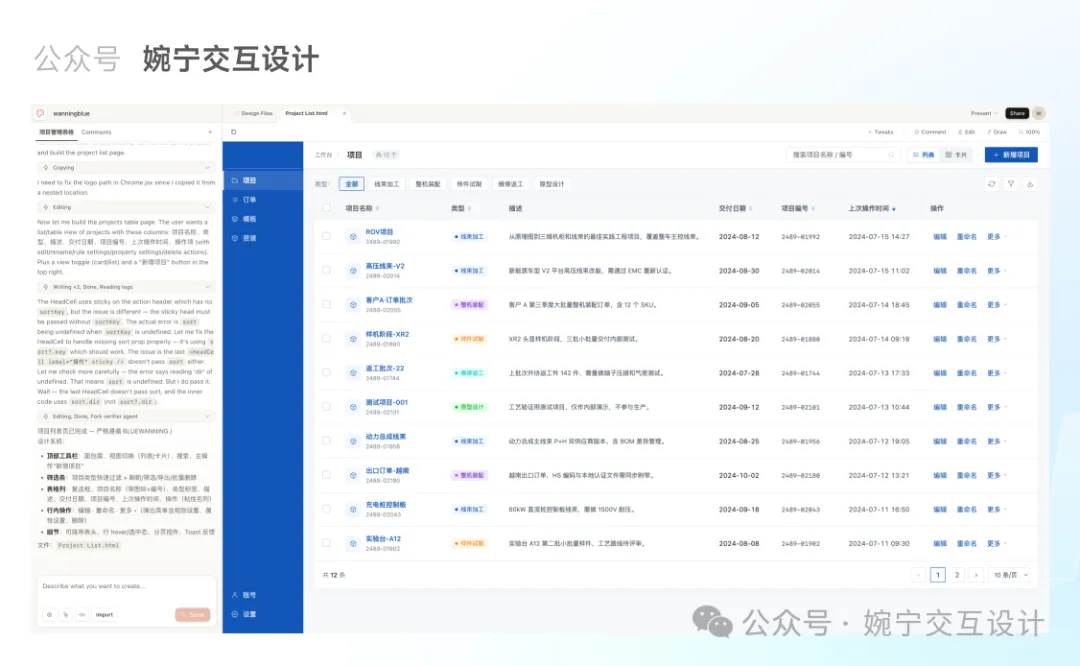This screenshot has width=1080, height=666.
Task: Click Comment in the top toolbar
Action: [x=931, y=132]
